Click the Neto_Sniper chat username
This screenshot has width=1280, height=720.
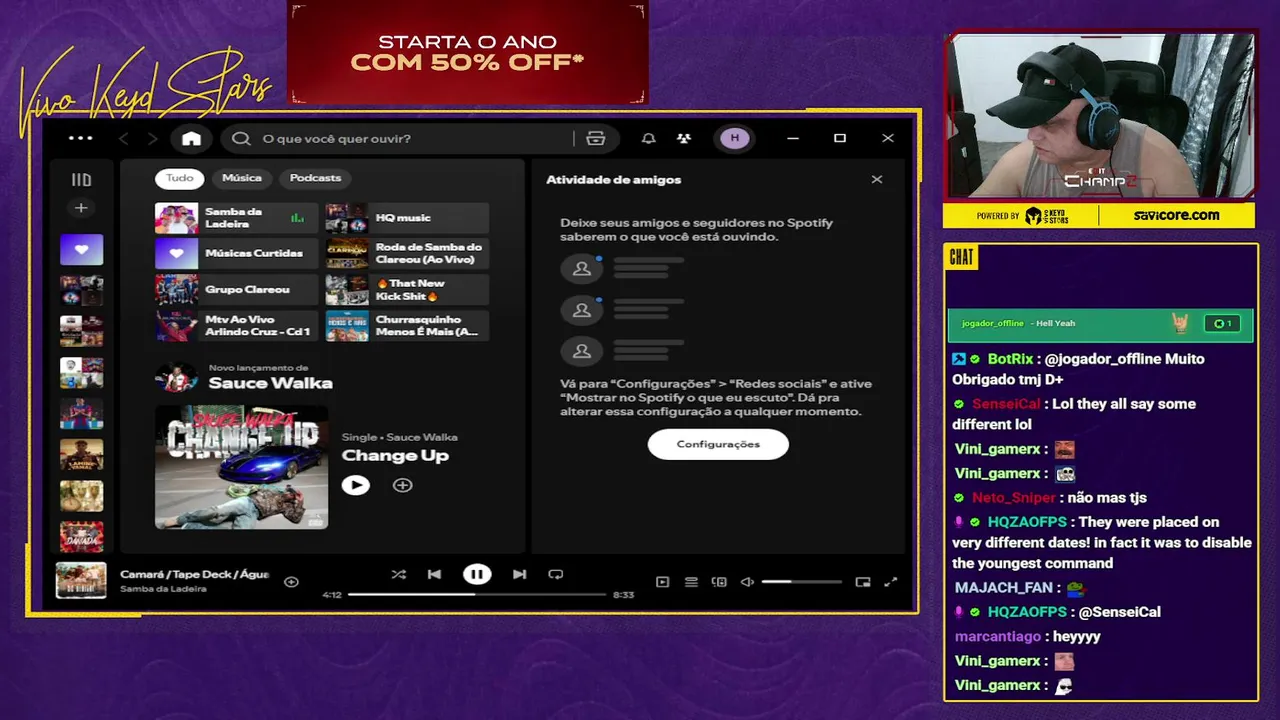tap(1014, 497)
